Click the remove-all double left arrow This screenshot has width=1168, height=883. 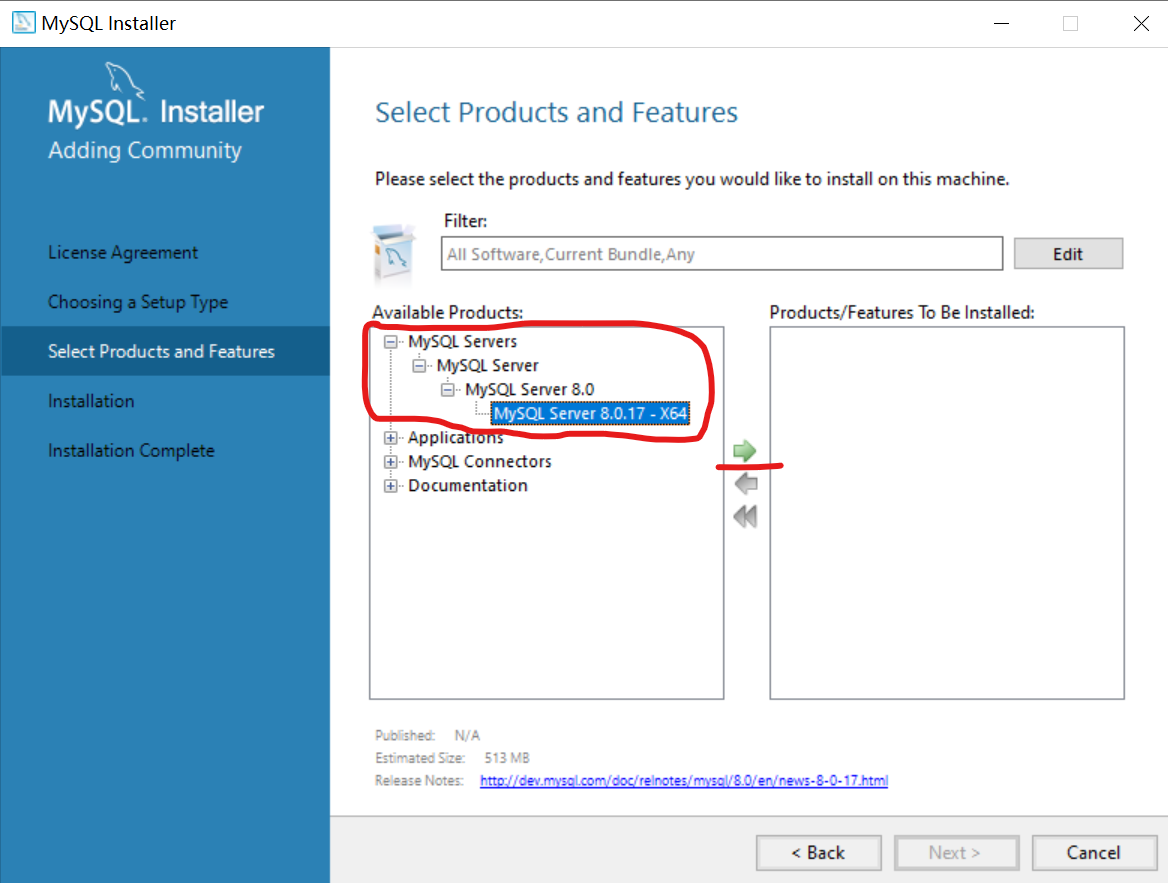[745, 516]
